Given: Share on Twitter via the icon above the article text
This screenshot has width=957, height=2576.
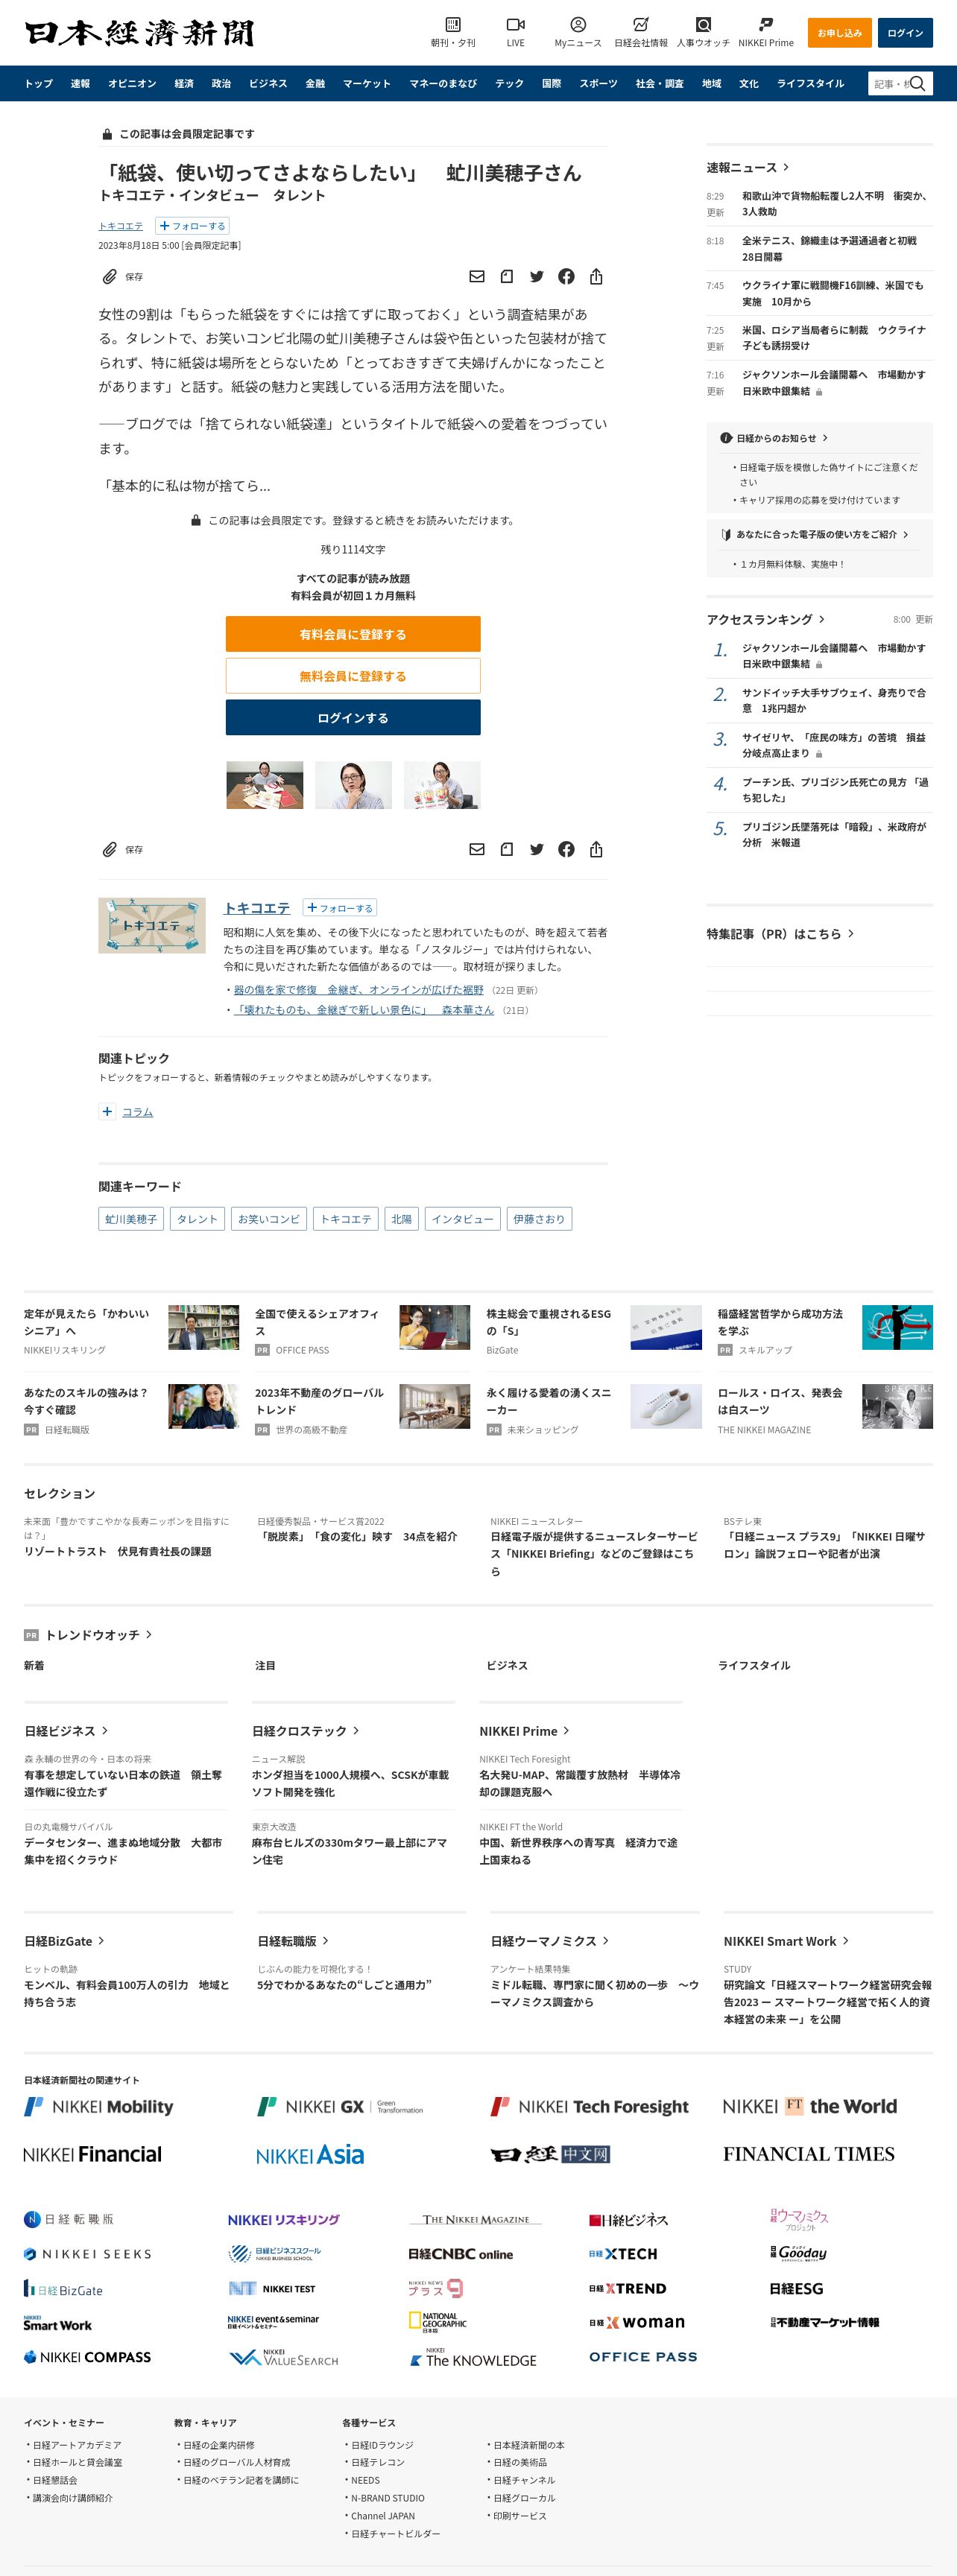Looking at the screenshot, I should point(537,276).
